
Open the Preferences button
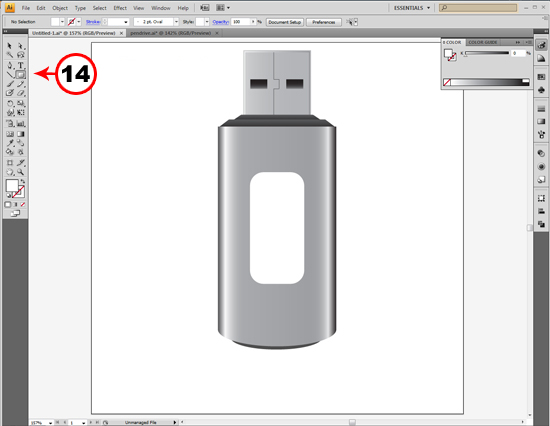click(324, 22)
